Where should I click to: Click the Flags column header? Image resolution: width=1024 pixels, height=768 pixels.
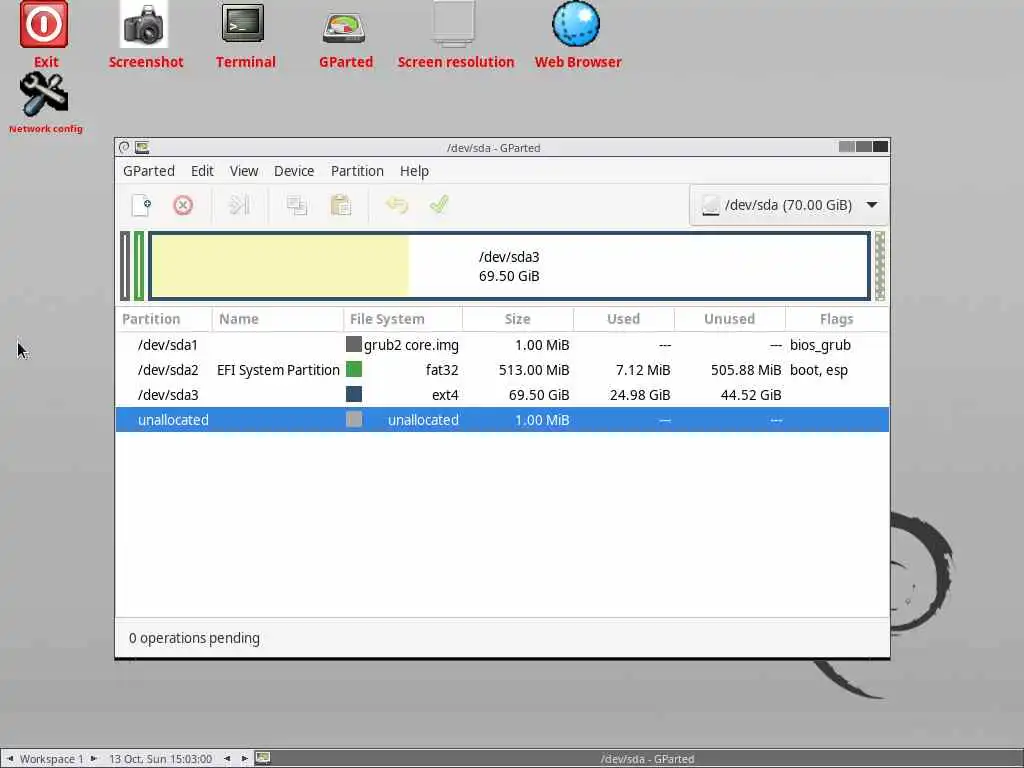[837, 319]
